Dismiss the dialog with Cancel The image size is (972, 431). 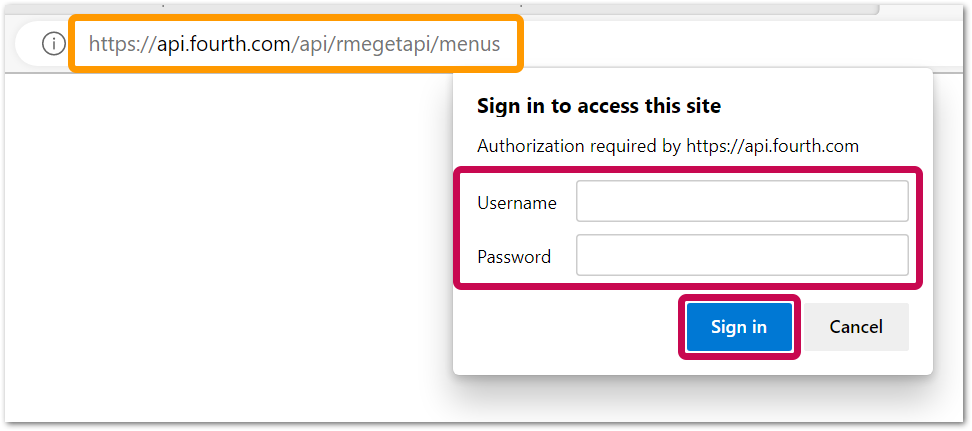[856, 327]
